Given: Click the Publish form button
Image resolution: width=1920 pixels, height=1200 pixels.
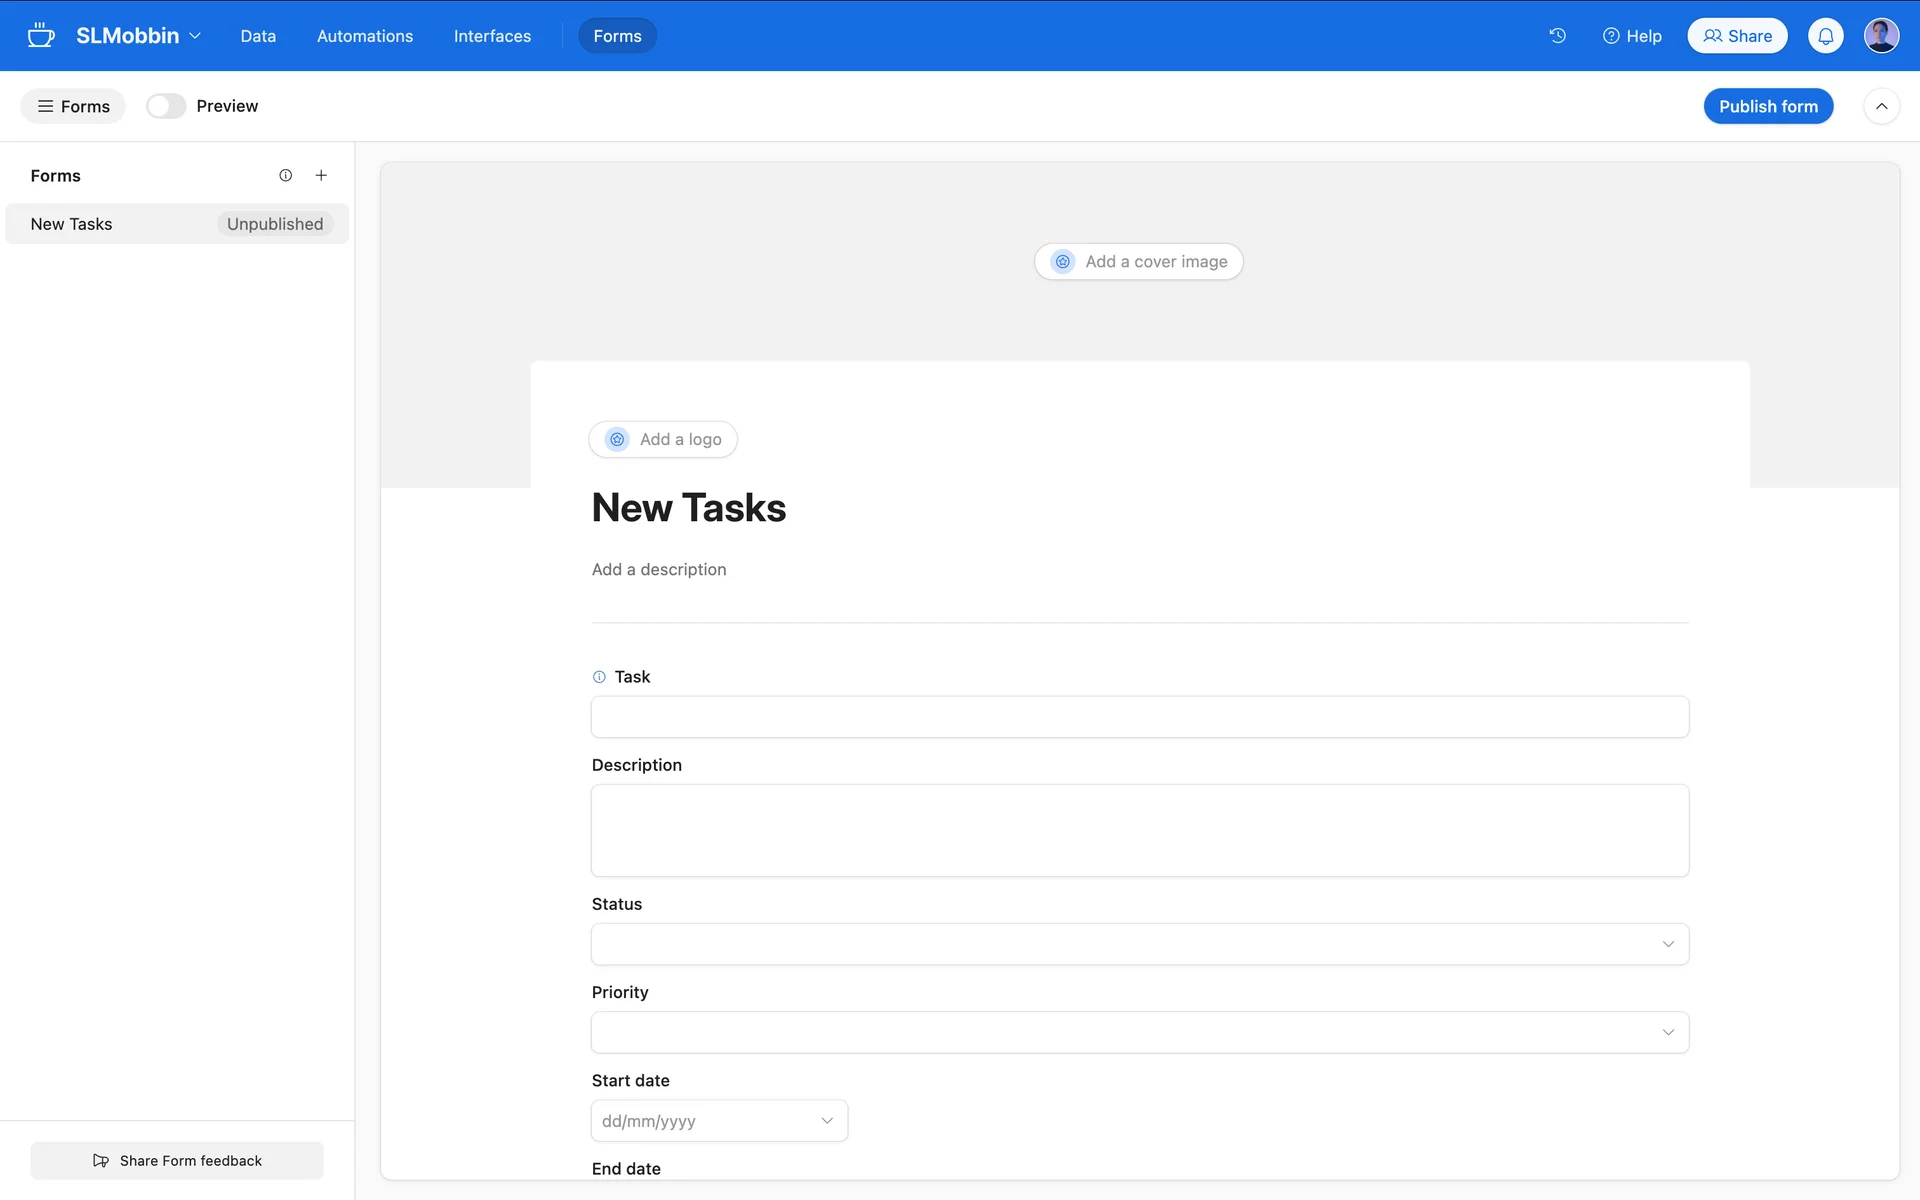Looking at the screenshot, I should click(x=1767, y=106).
